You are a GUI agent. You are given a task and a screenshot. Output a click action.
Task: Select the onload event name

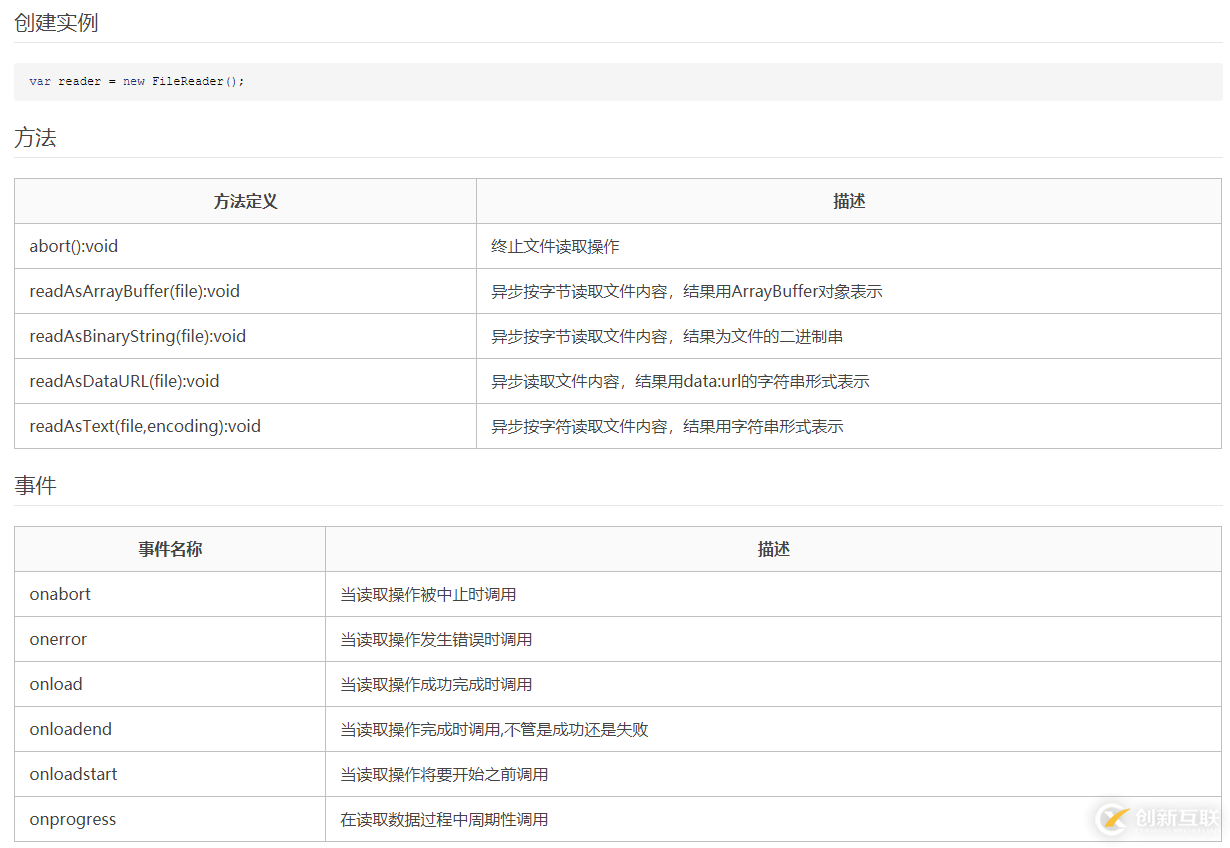point(55,683)
